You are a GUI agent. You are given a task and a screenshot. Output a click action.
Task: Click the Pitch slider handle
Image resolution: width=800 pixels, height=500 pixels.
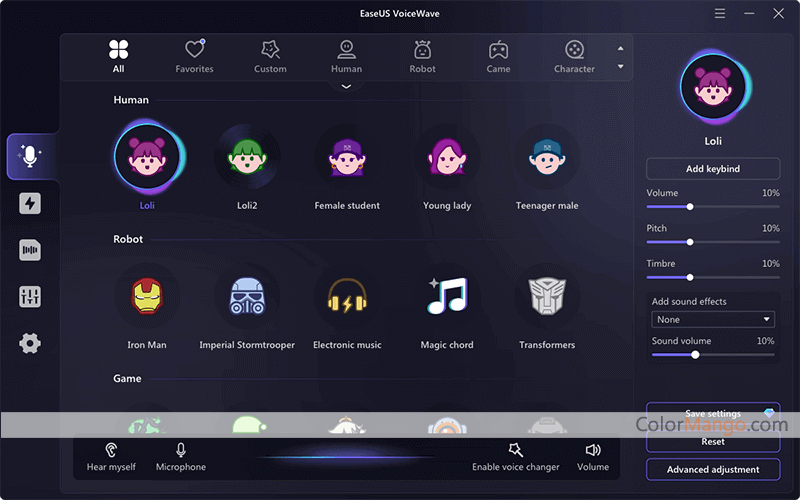click(x=690, y=242)
